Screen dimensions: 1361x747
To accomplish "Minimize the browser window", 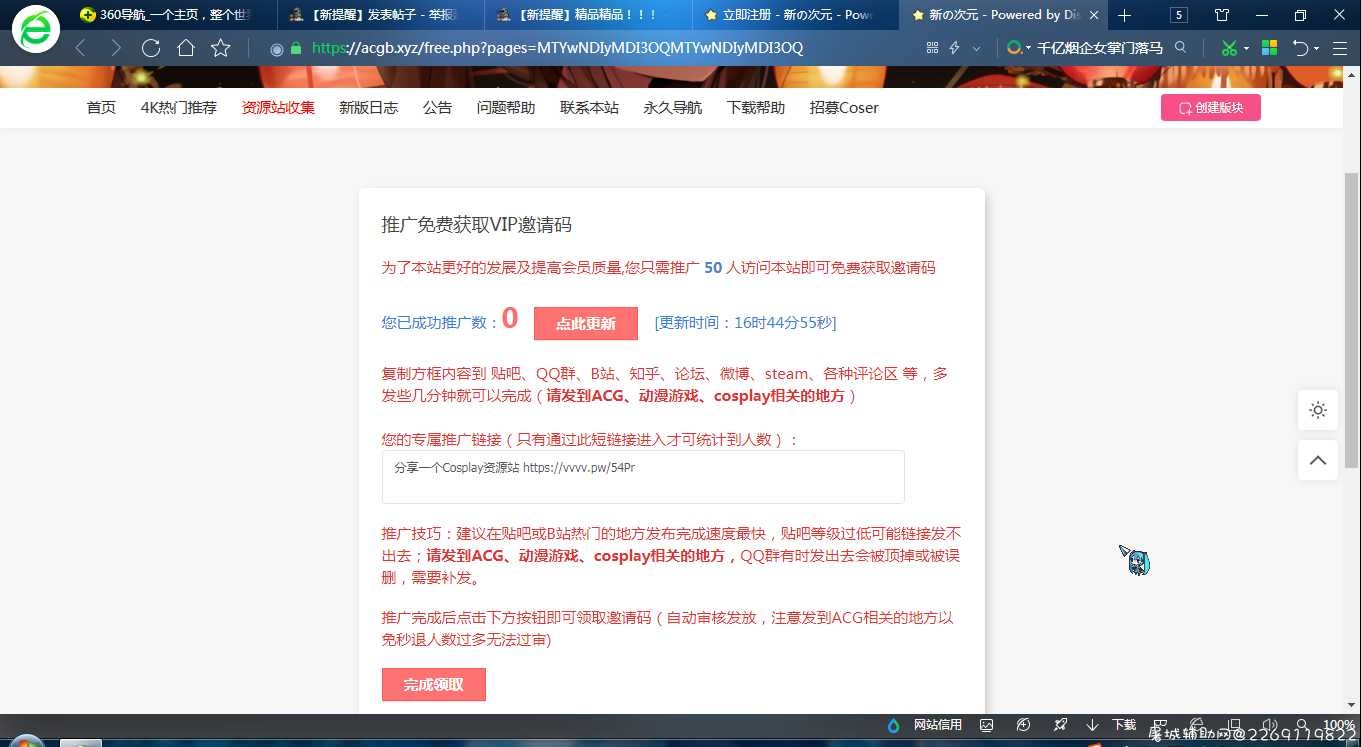I will pyautogui.click(x=1262, y=15).
